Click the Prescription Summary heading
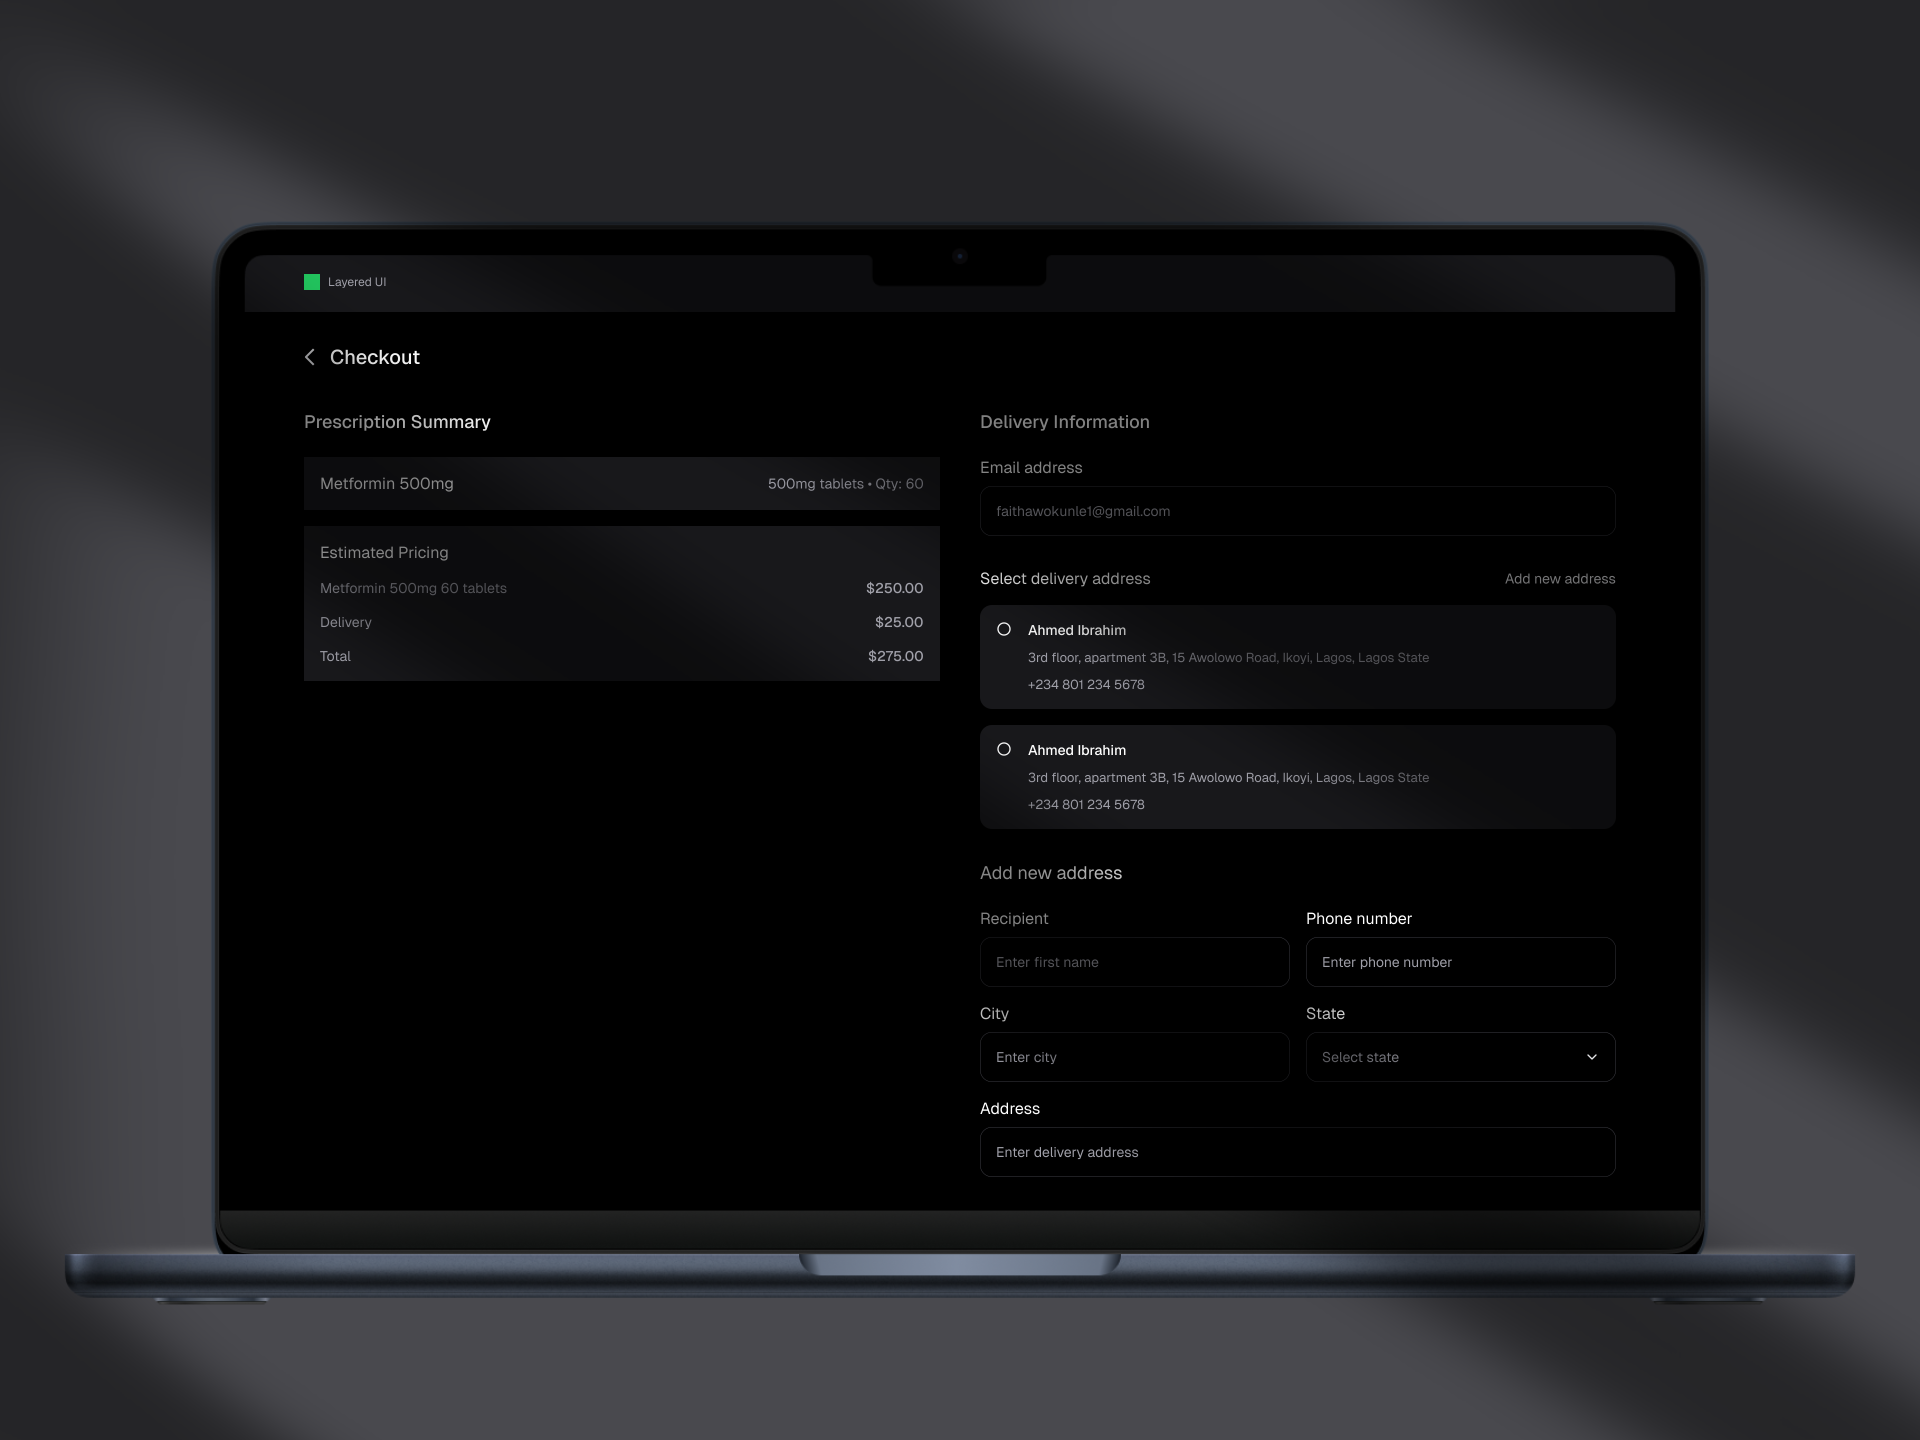Viewport: 1920px width, 1440px height. 397,421
